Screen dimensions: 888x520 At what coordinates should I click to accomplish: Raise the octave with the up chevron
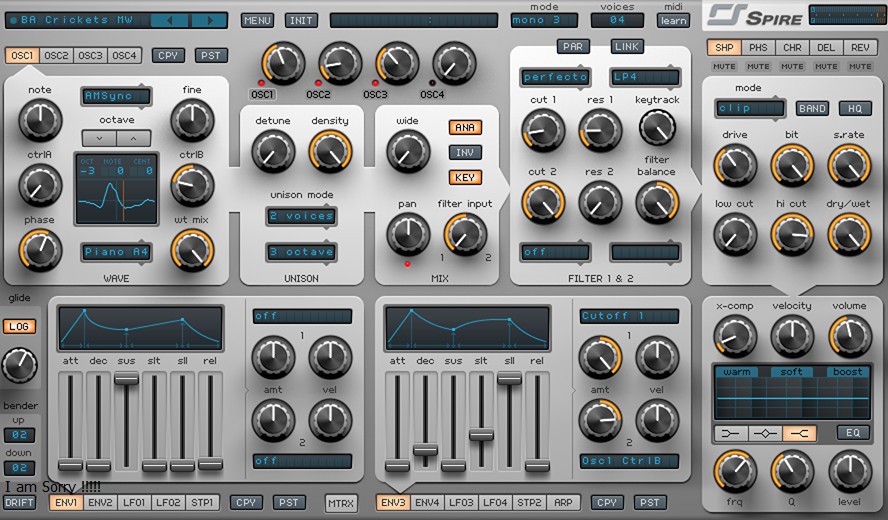[134, 138]
